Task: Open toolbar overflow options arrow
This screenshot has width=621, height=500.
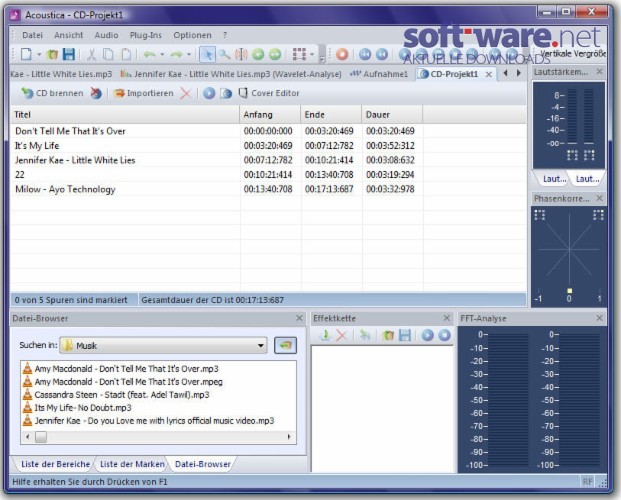Action: click(322, 60)
